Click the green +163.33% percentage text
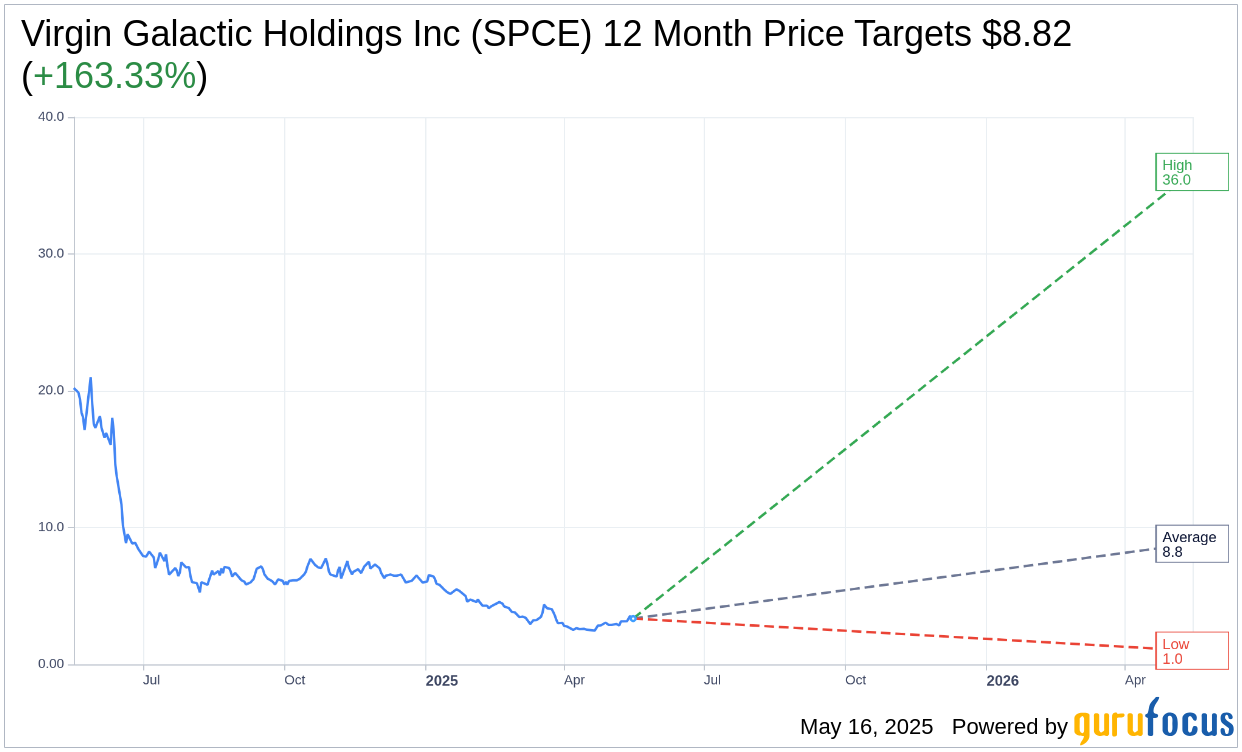1242x752 pixels. click(x=114, y=76)
